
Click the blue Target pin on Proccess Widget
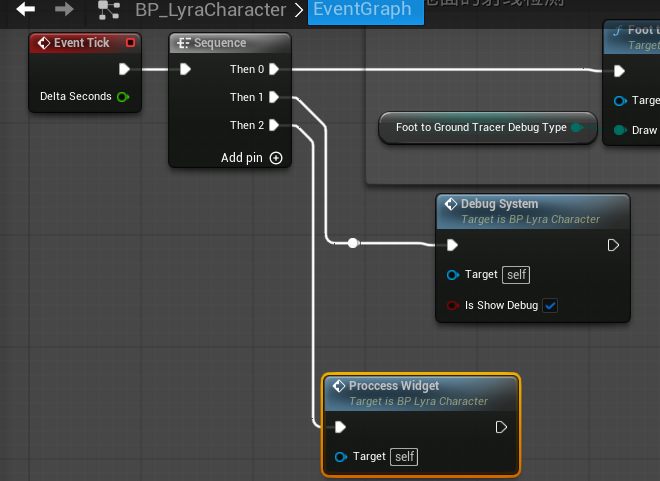(x=341, y=457)
